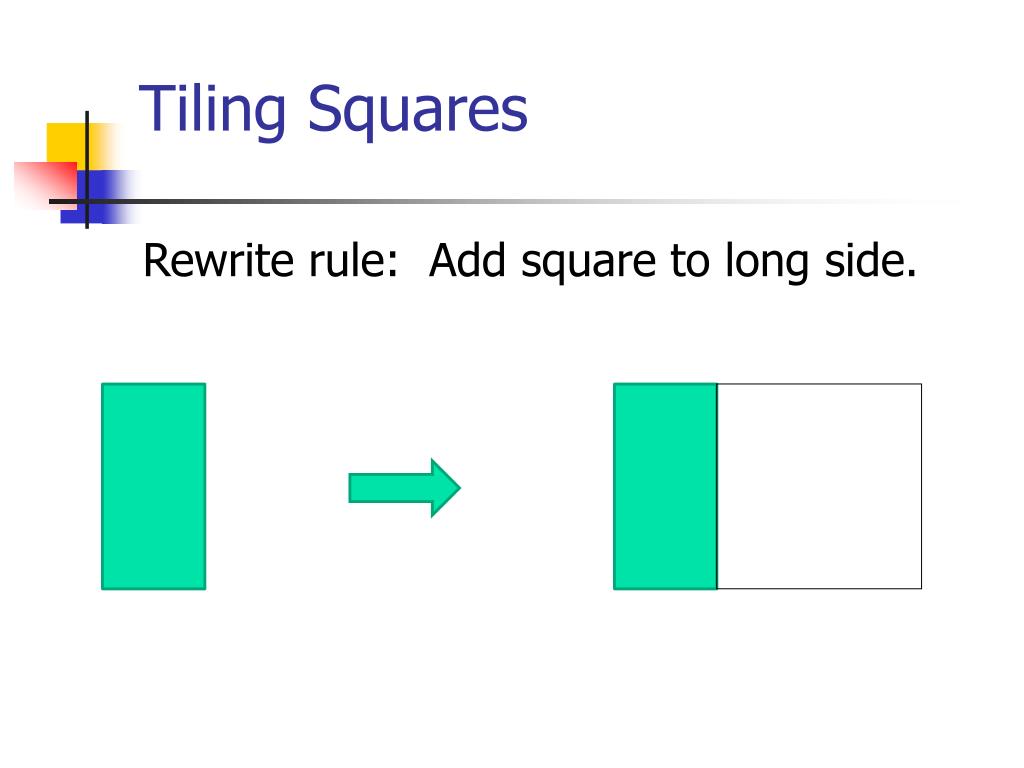Click the standalone green rectangle on left

point(153,487)
